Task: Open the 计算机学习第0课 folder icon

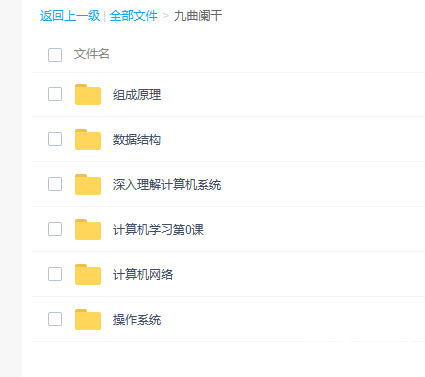Action: (x=88, y=230)
